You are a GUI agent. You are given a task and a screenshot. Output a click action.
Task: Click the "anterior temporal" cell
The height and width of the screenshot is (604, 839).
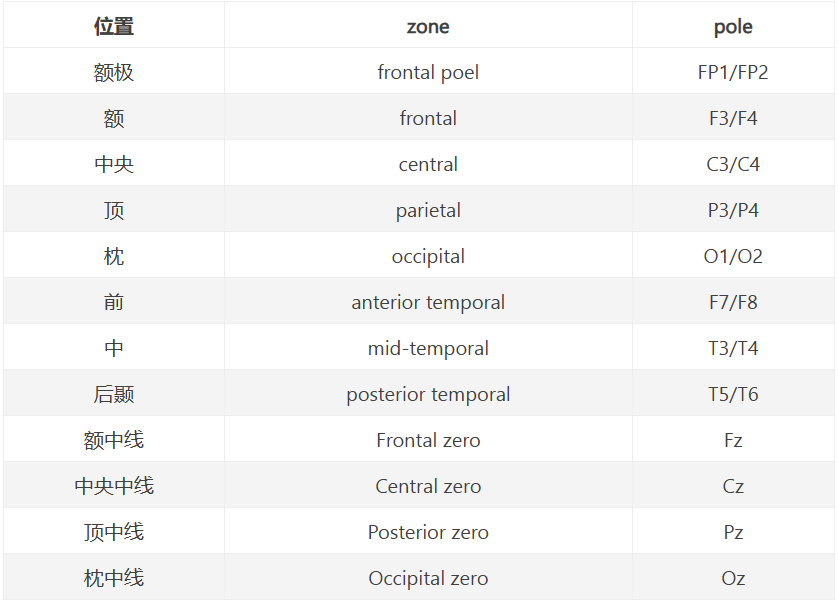pos(428,302)
